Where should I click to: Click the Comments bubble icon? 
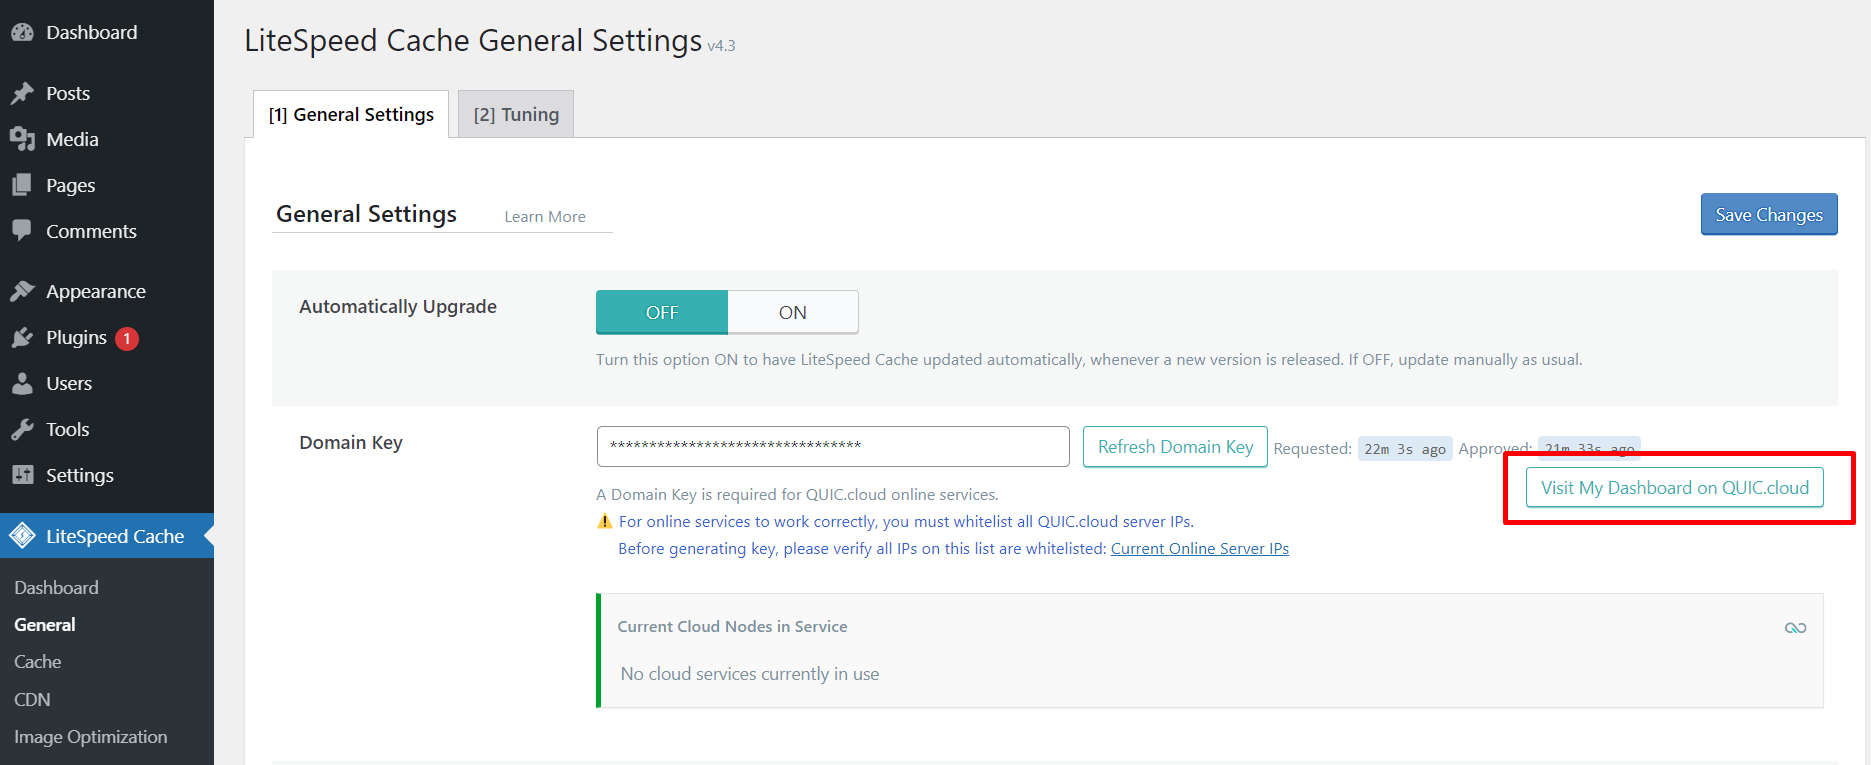coord(22,231)
